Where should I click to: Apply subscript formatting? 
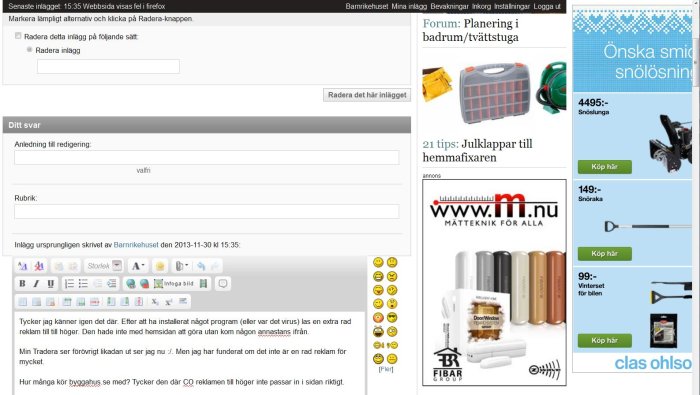[154, 302]
